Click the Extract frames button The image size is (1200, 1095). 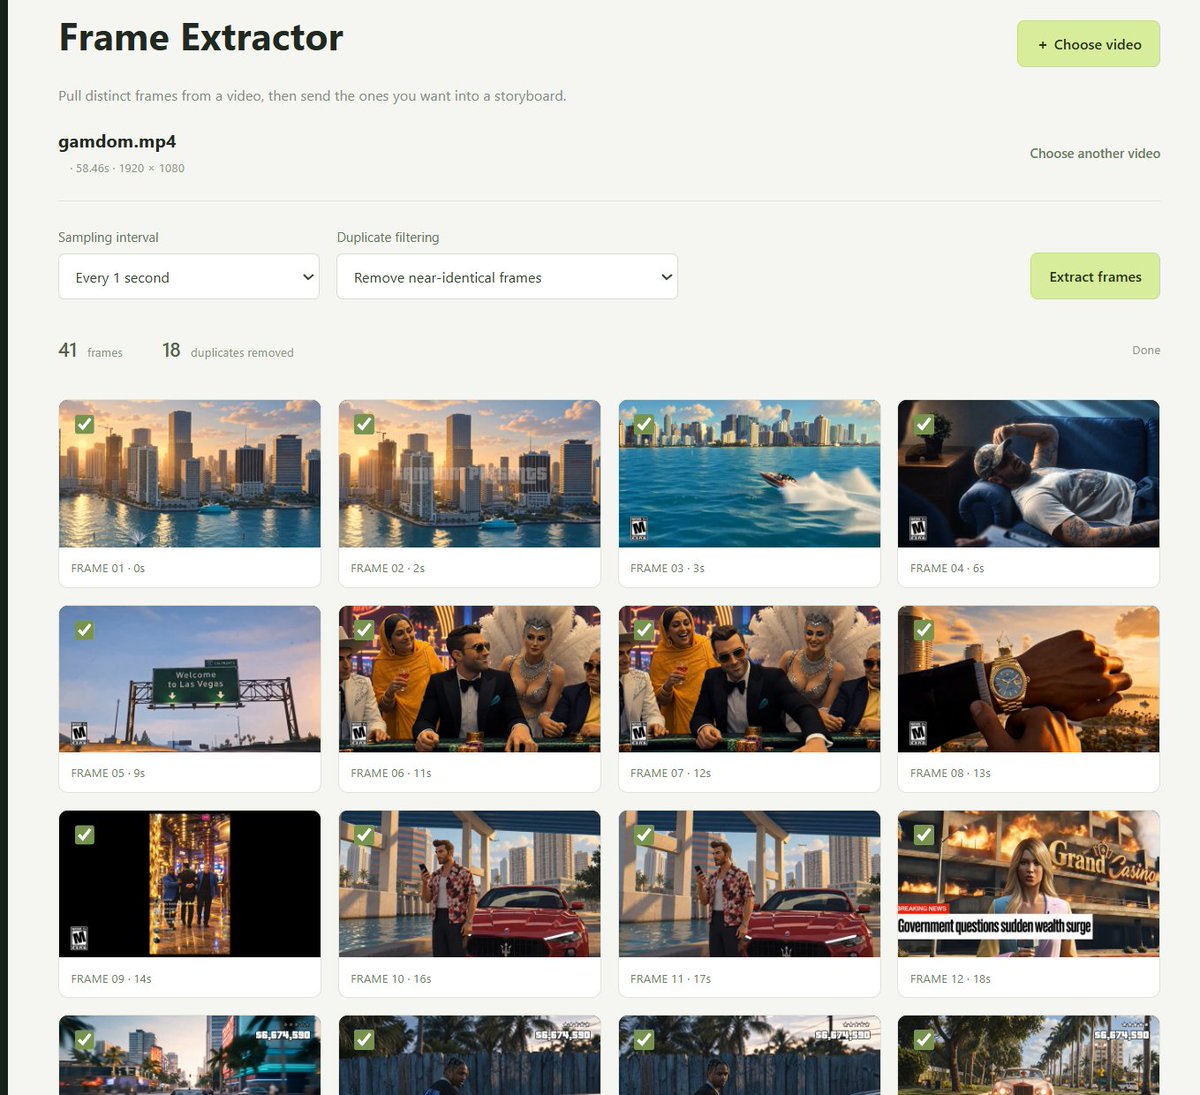tap(1095, 276)
